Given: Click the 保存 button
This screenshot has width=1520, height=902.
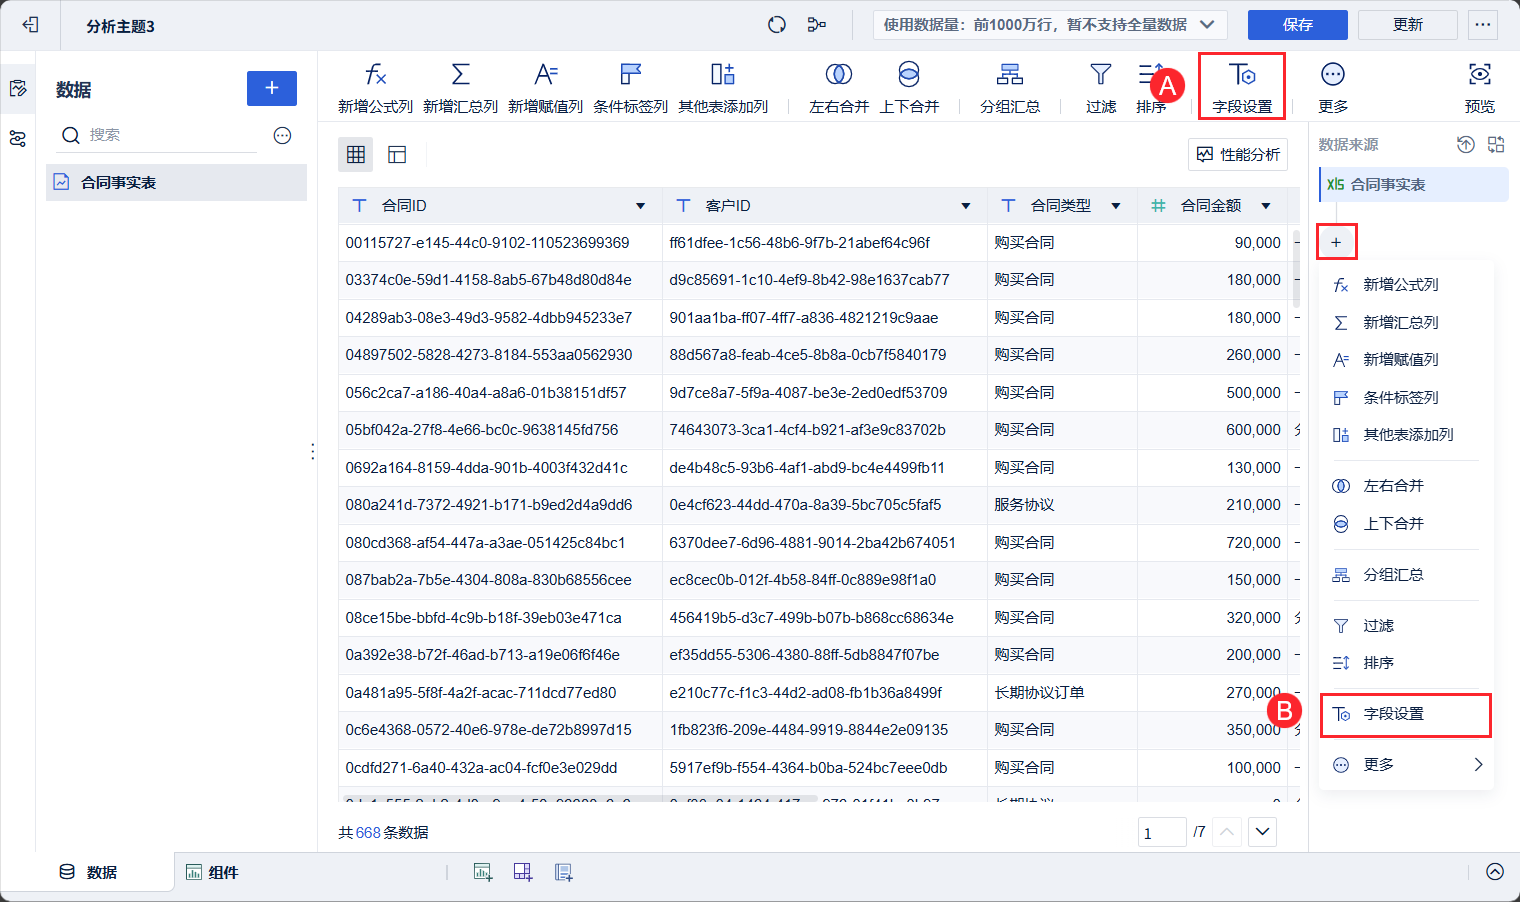Looking at the screenshot, I should [1298, 25].
